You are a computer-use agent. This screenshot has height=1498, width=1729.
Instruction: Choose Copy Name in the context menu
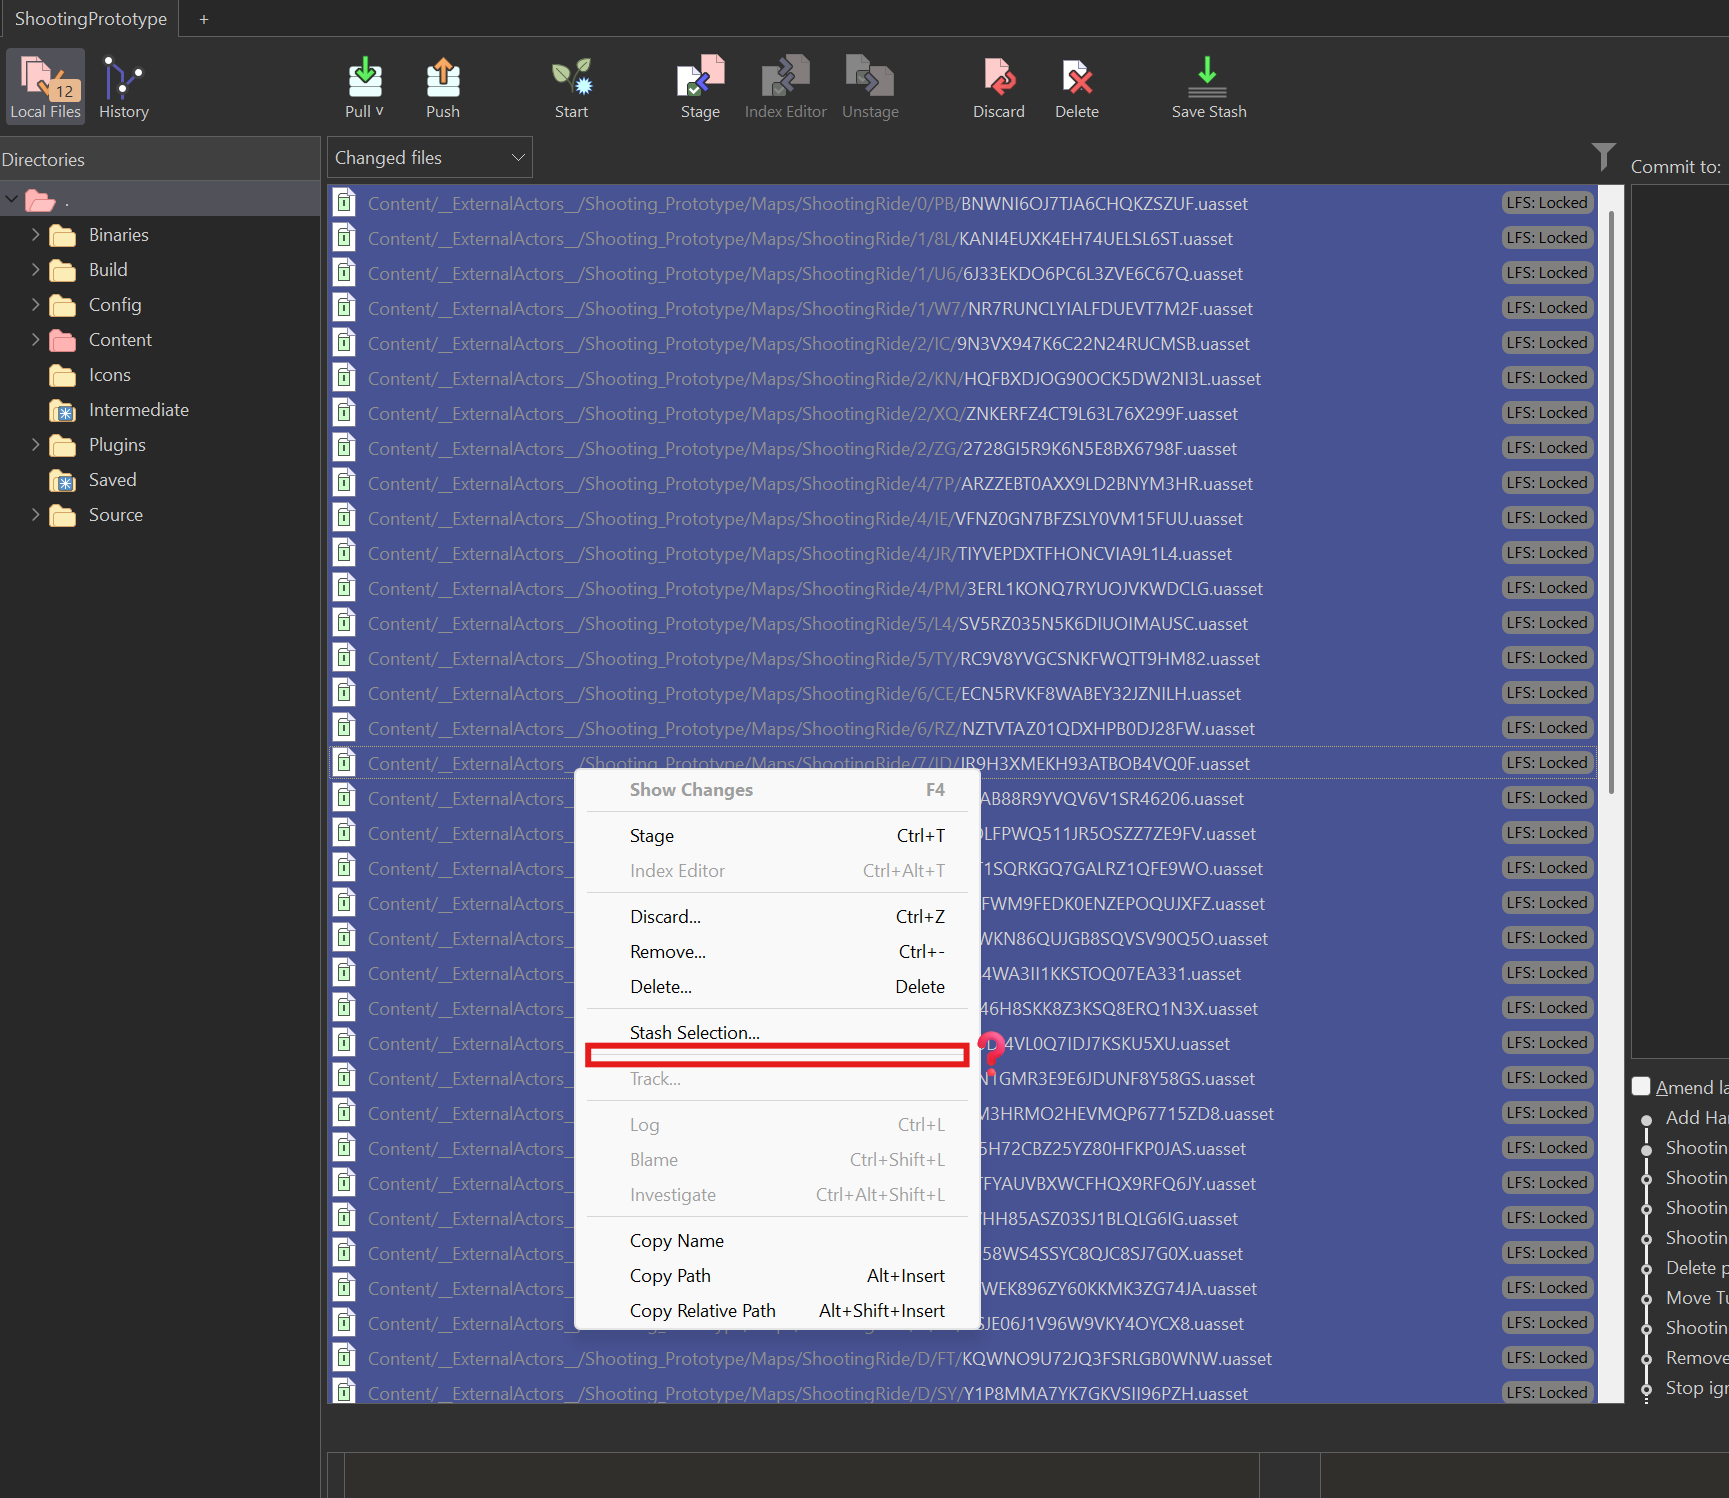tap(777, 1241)
